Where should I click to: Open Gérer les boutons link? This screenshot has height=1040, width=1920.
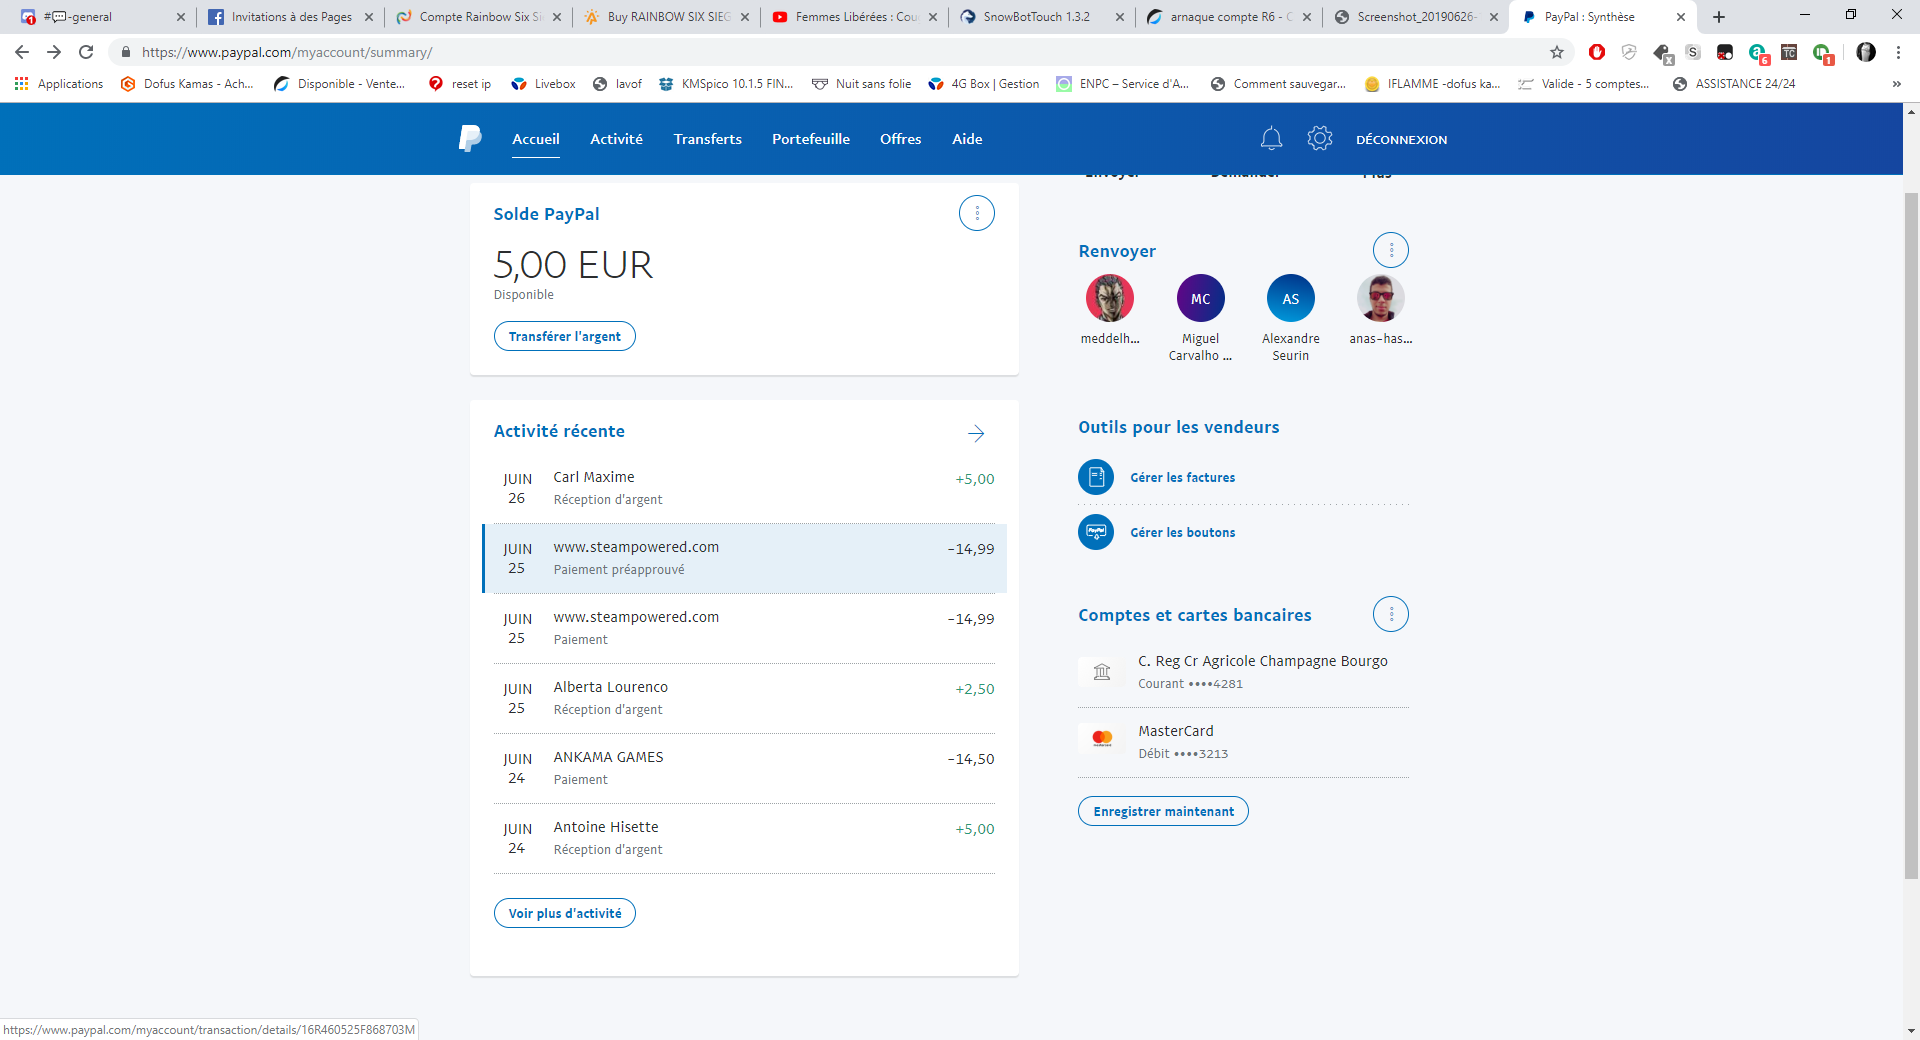1182,533
